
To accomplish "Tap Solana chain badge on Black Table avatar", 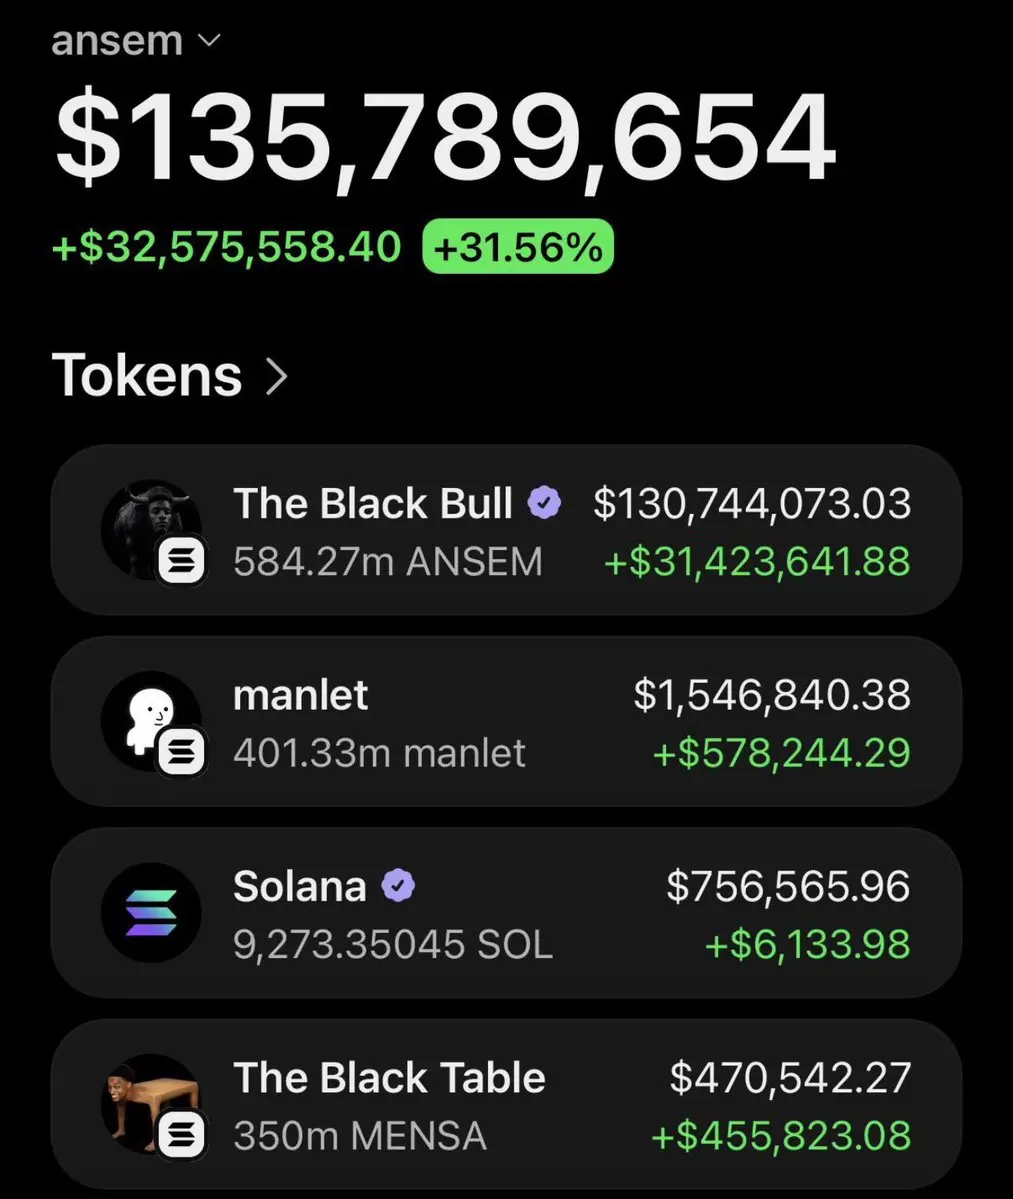I will click(181, 1134).
